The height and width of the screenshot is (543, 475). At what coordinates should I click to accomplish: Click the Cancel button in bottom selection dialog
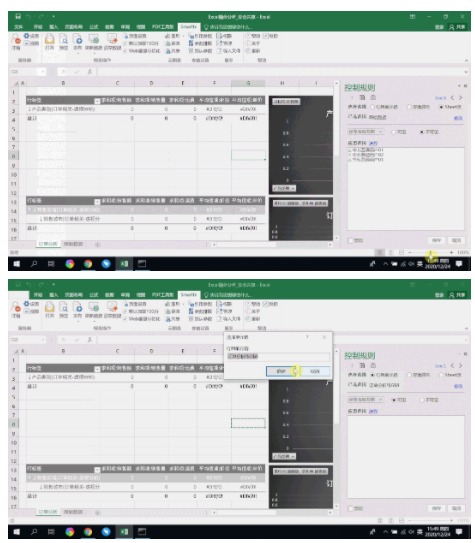point(314,371)
